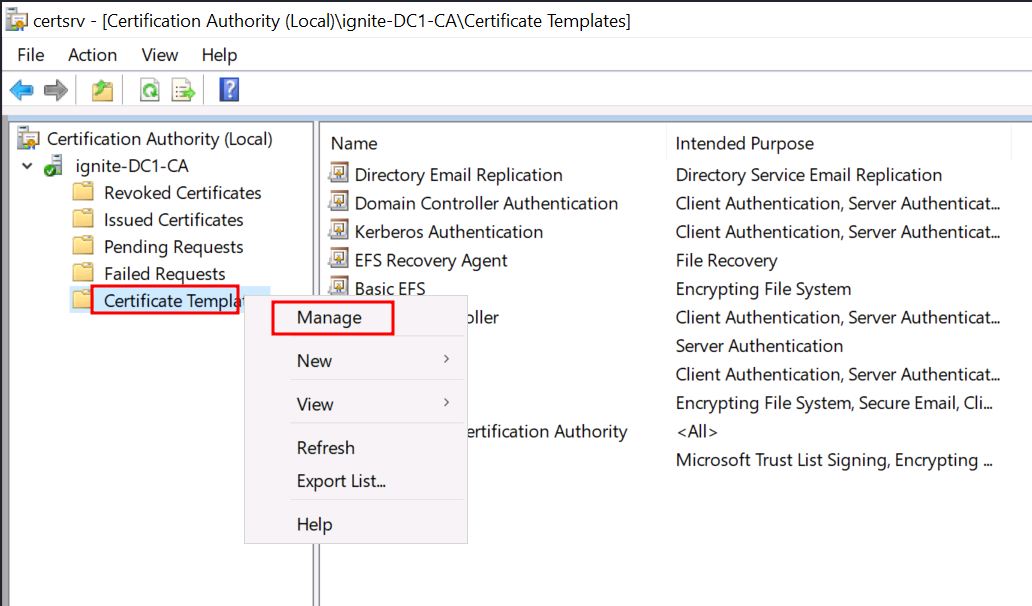This screenshot has height=606, width=1032.
Task: Select the Directory Email Replication row
Action: point(458,175)
